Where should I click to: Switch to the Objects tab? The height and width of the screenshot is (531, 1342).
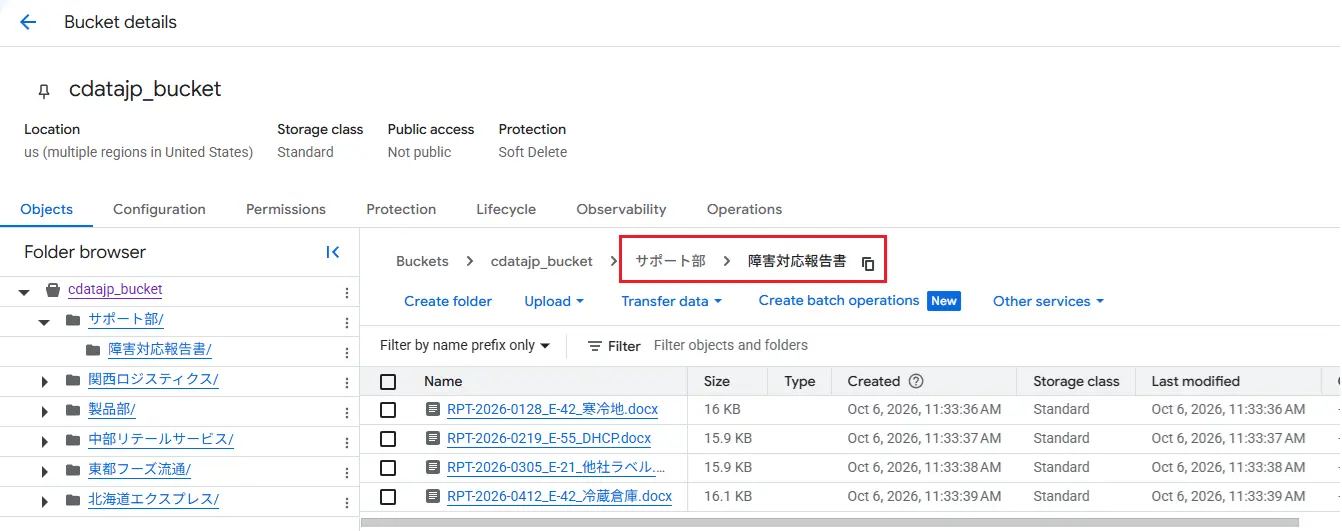[47, 209]
